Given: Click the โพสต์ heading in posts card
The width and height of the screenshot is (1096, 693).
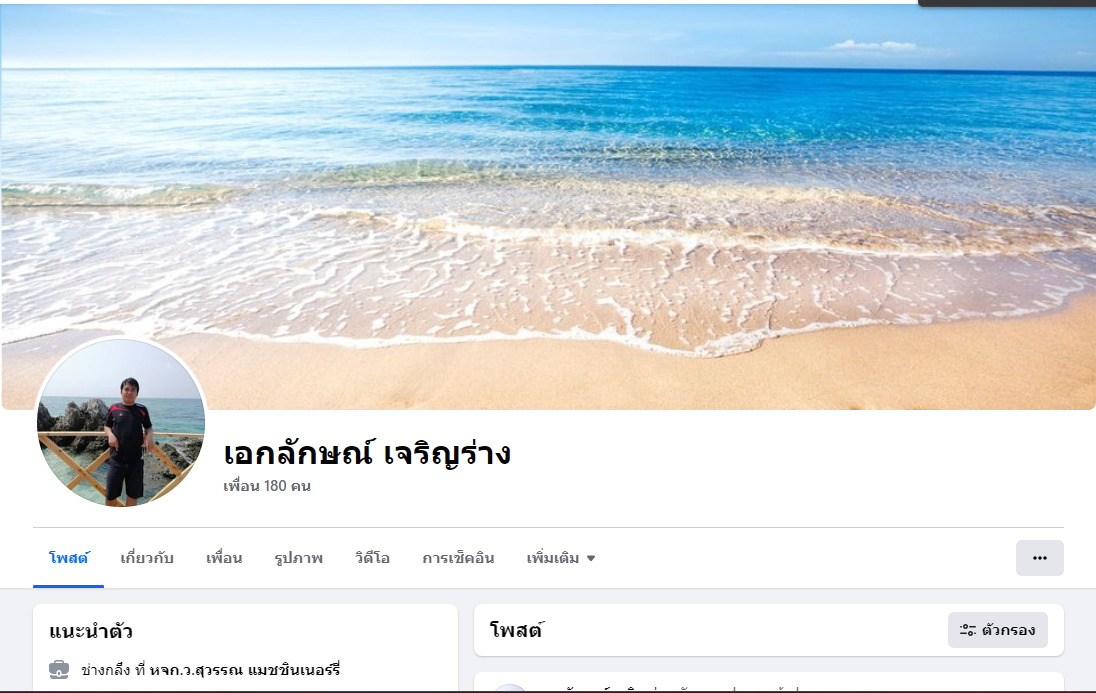Looking at the screenshot, I should coord(517,630).
